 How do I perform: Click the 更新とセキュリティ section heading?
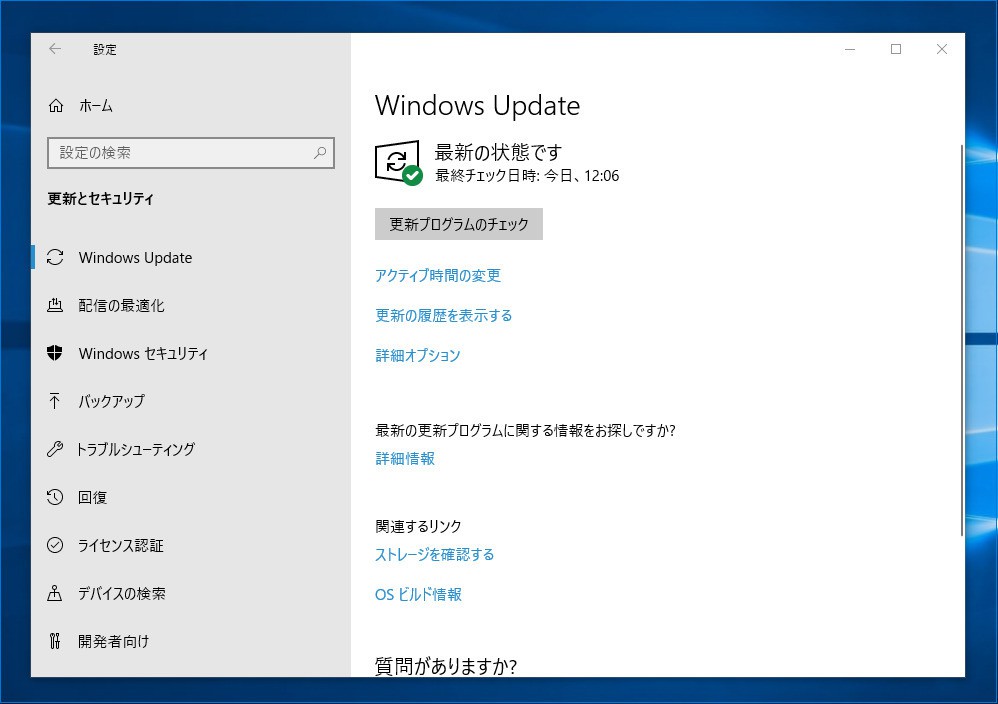pyautogui.click(x=101, y=199)
